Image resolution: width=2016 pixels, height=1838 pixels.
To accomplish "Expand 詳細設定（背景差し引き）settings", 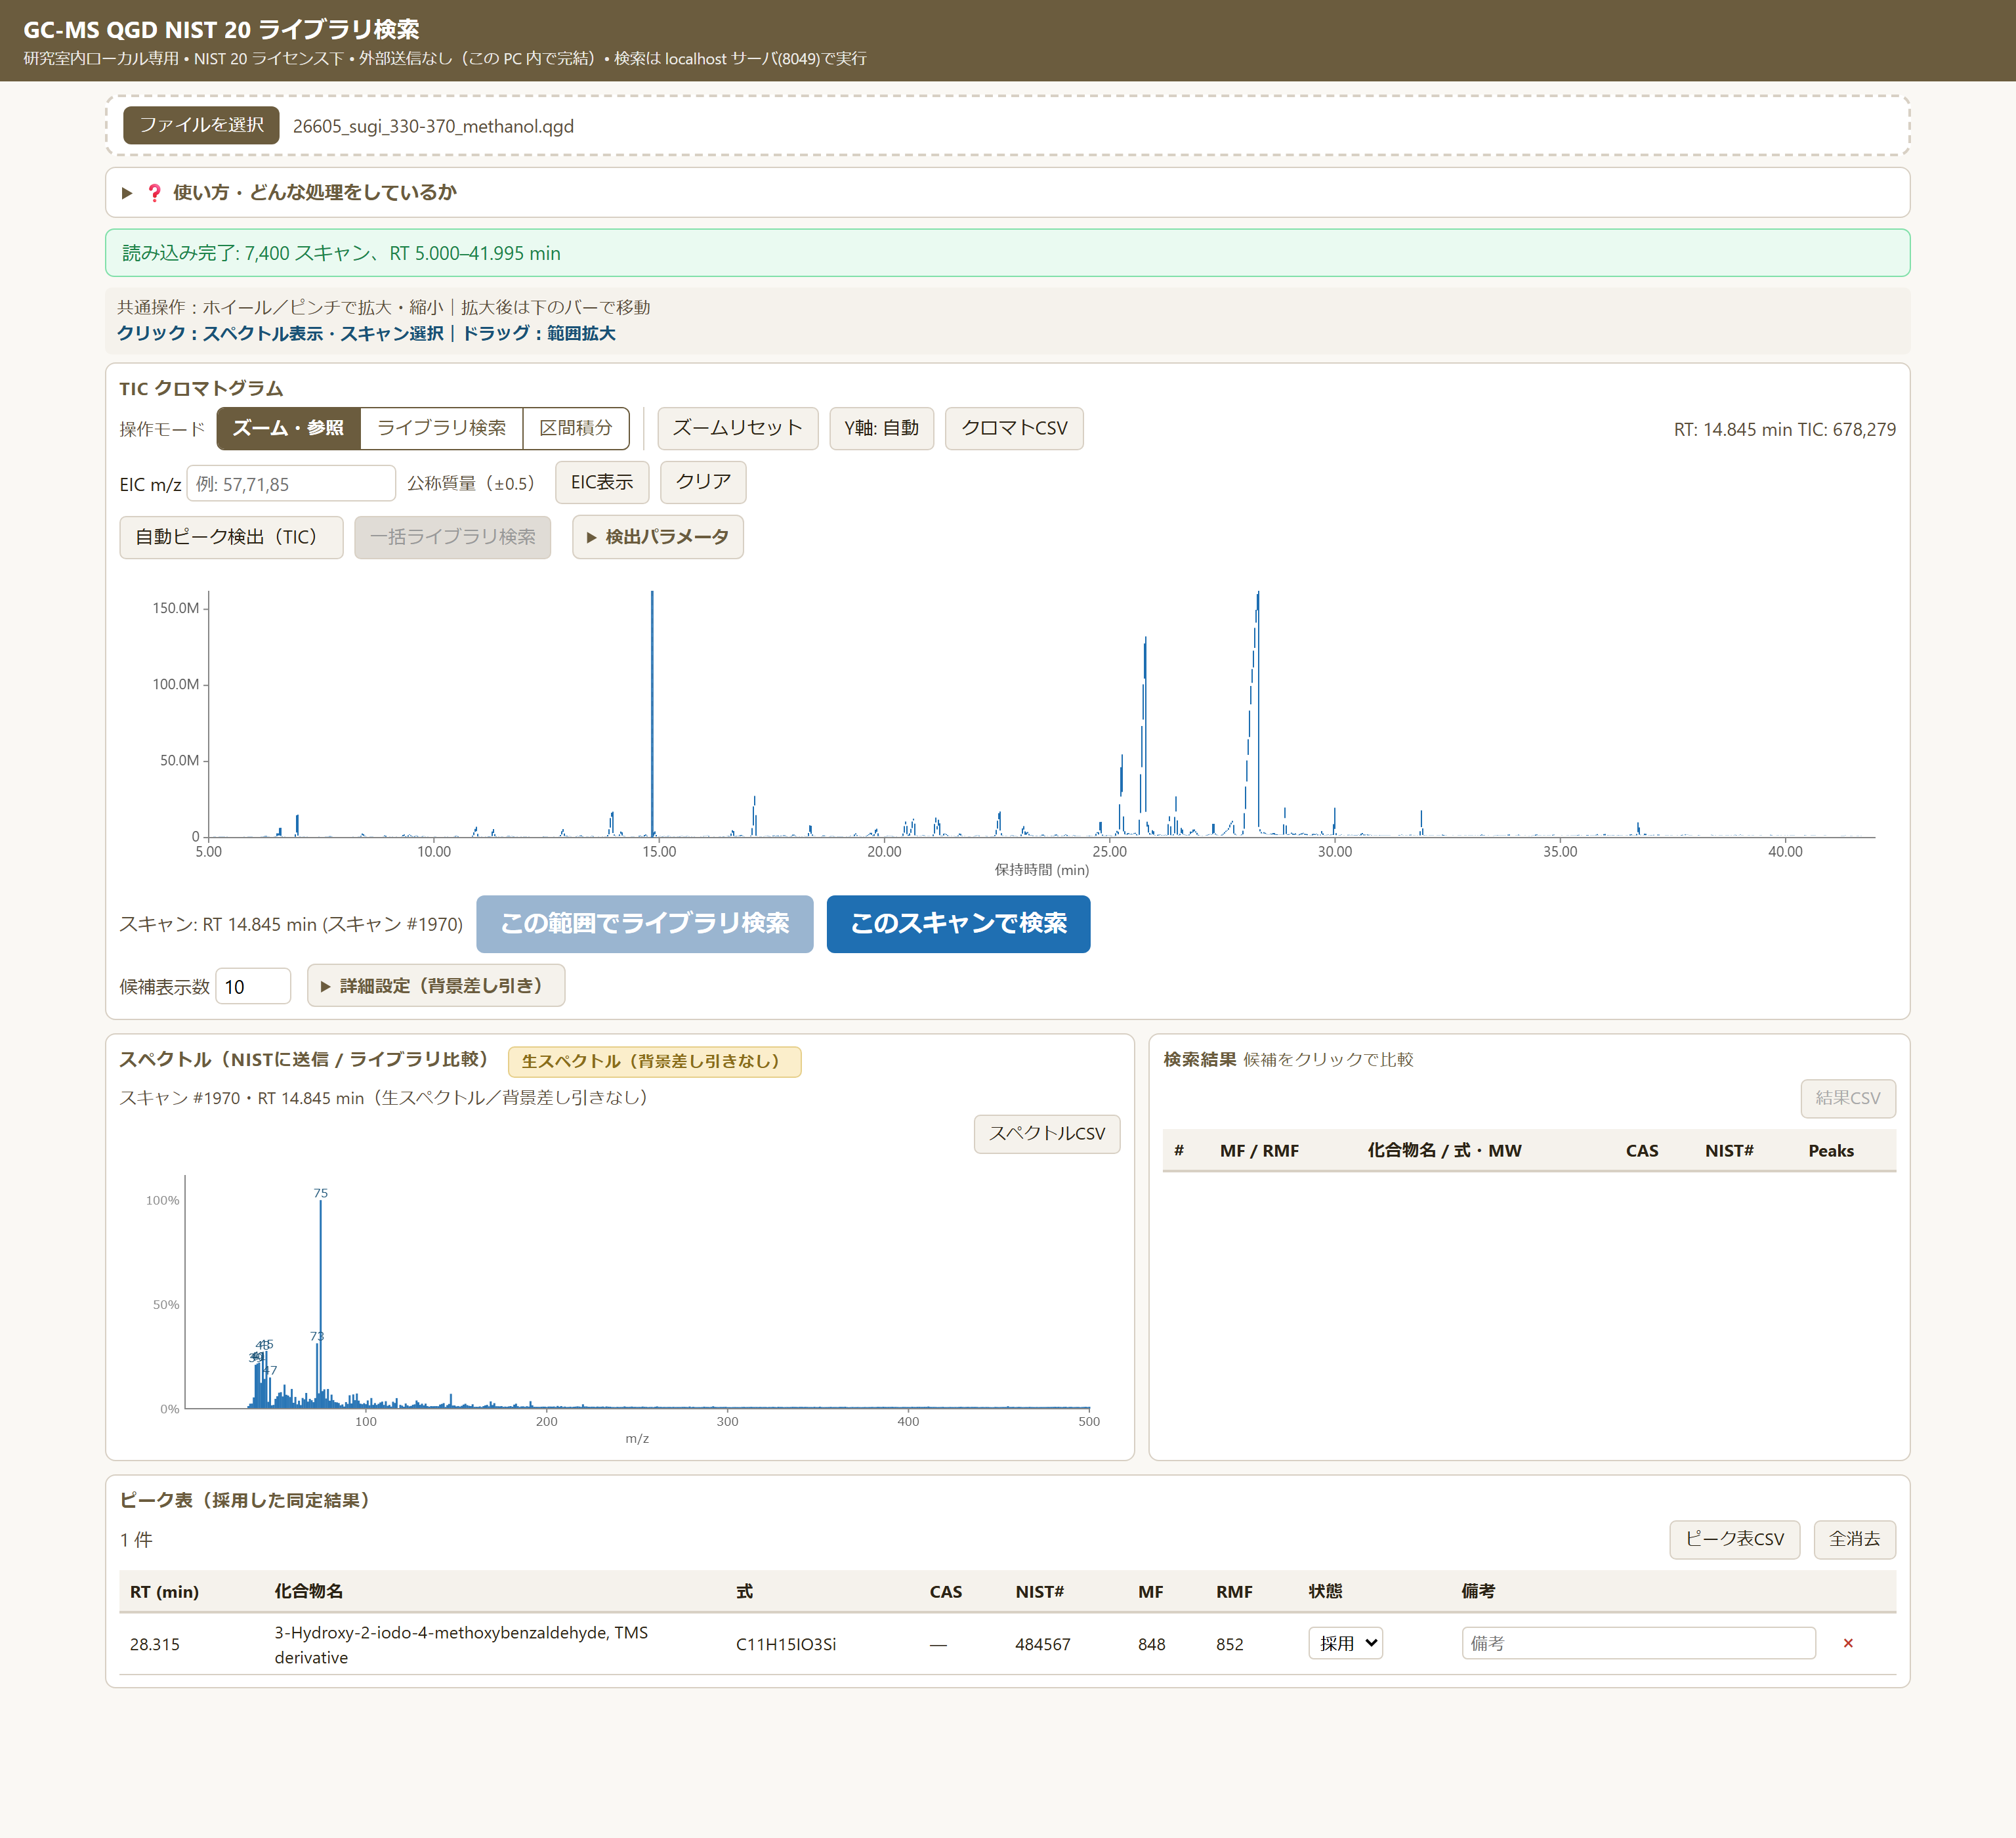I will tap(435, 986).
